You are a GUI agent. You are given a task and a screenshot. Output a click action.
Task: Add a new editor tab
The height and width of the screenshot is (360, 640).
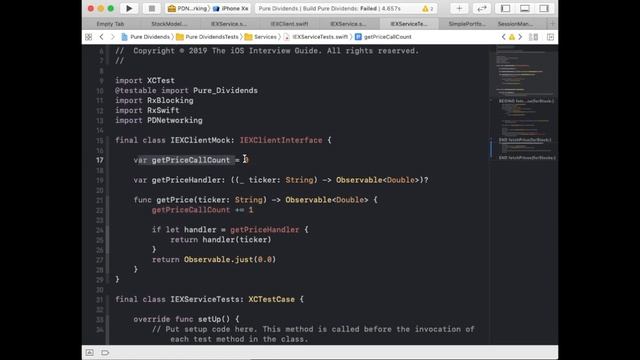tap(553, 24)
